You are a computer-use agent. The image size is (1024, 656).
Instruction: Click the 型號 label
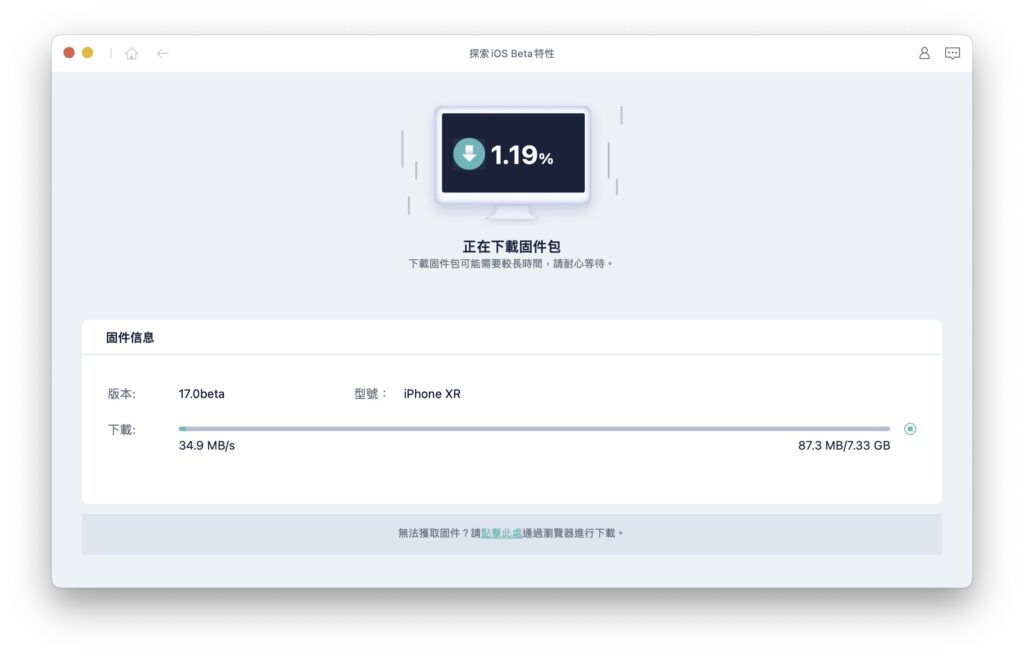(x=370, y=394)
